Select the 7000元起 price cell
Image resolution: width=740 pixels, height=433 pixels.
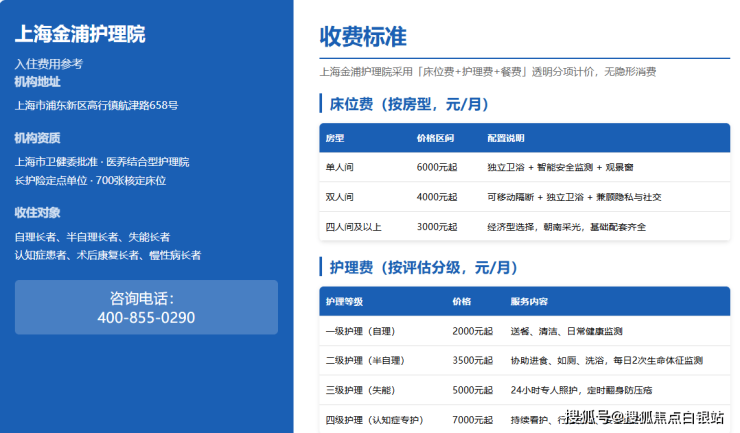click(472, 420)
